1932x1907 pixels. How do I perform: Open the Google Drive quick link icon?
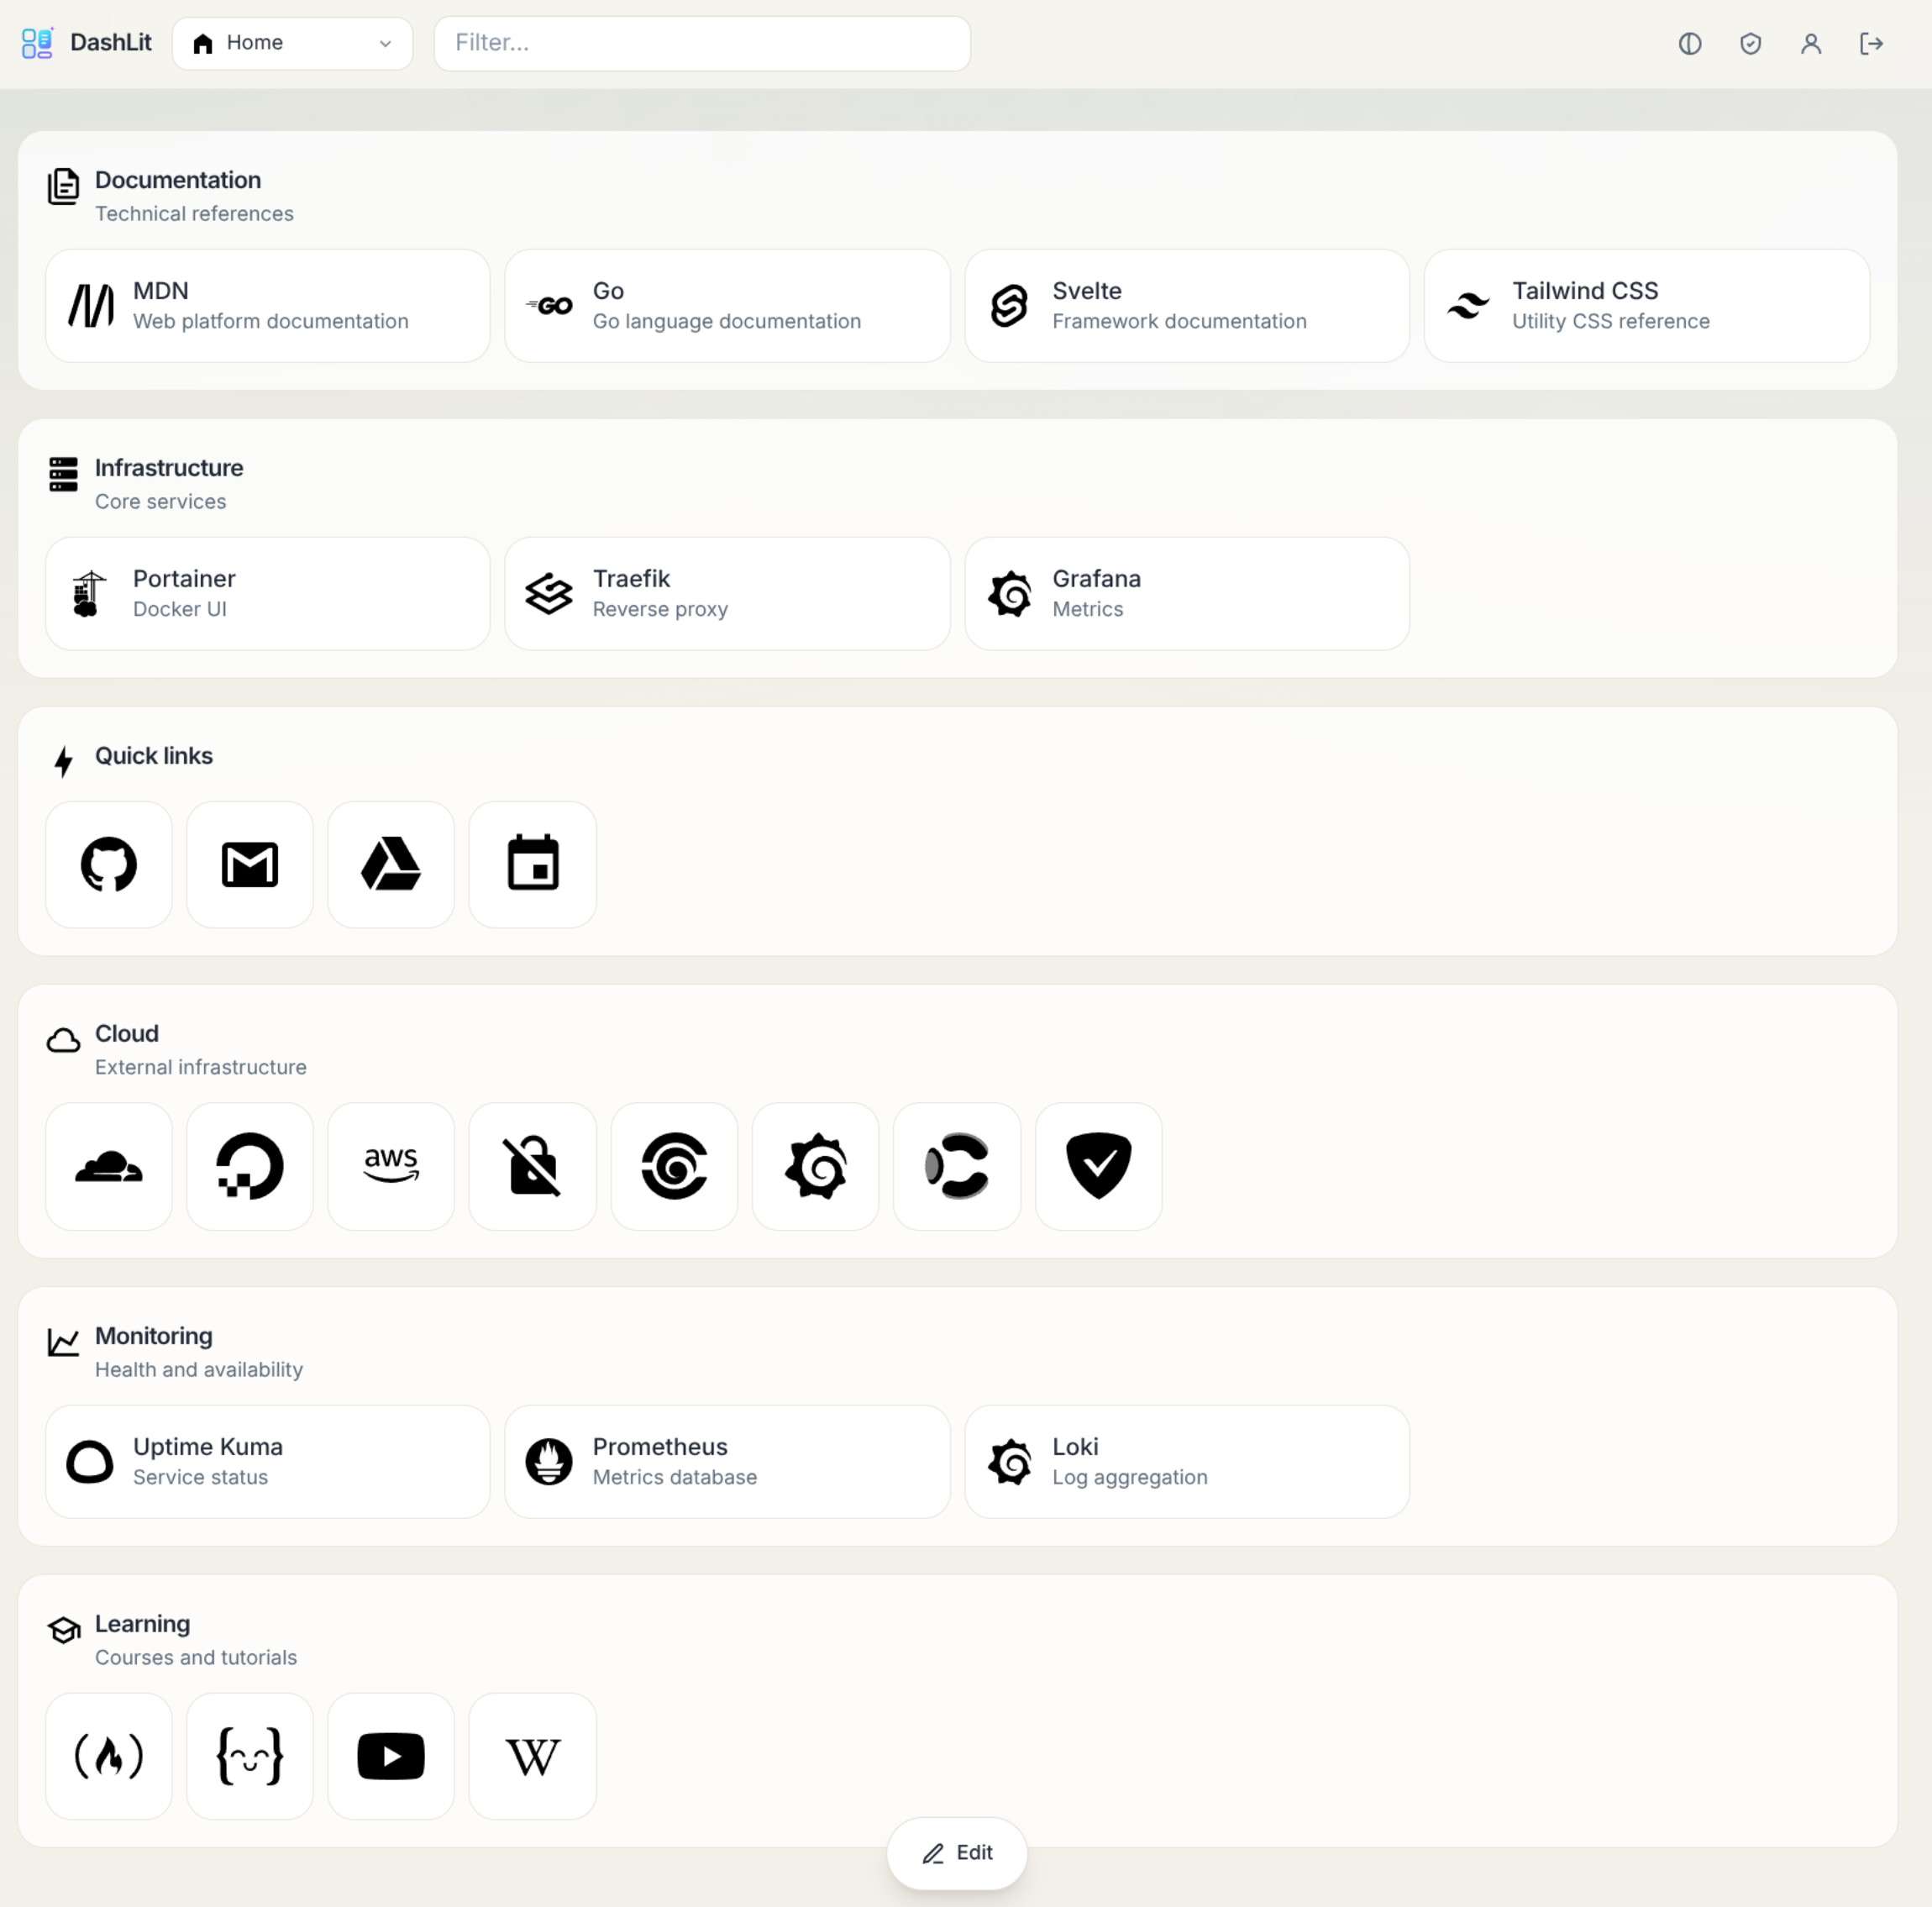click(x=391, y=864)
